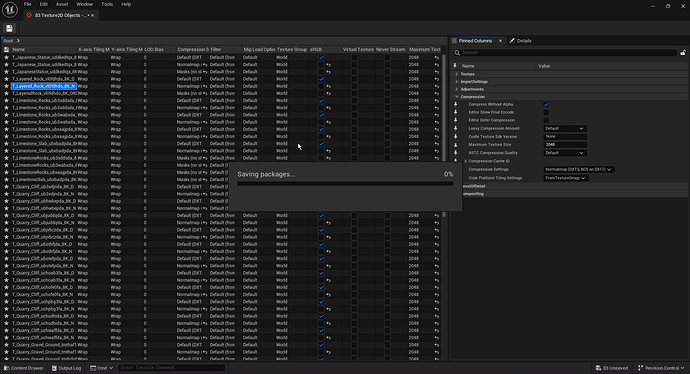
Task: Click the pencil icon of Details tab
Action: click(x=512, y=40)
